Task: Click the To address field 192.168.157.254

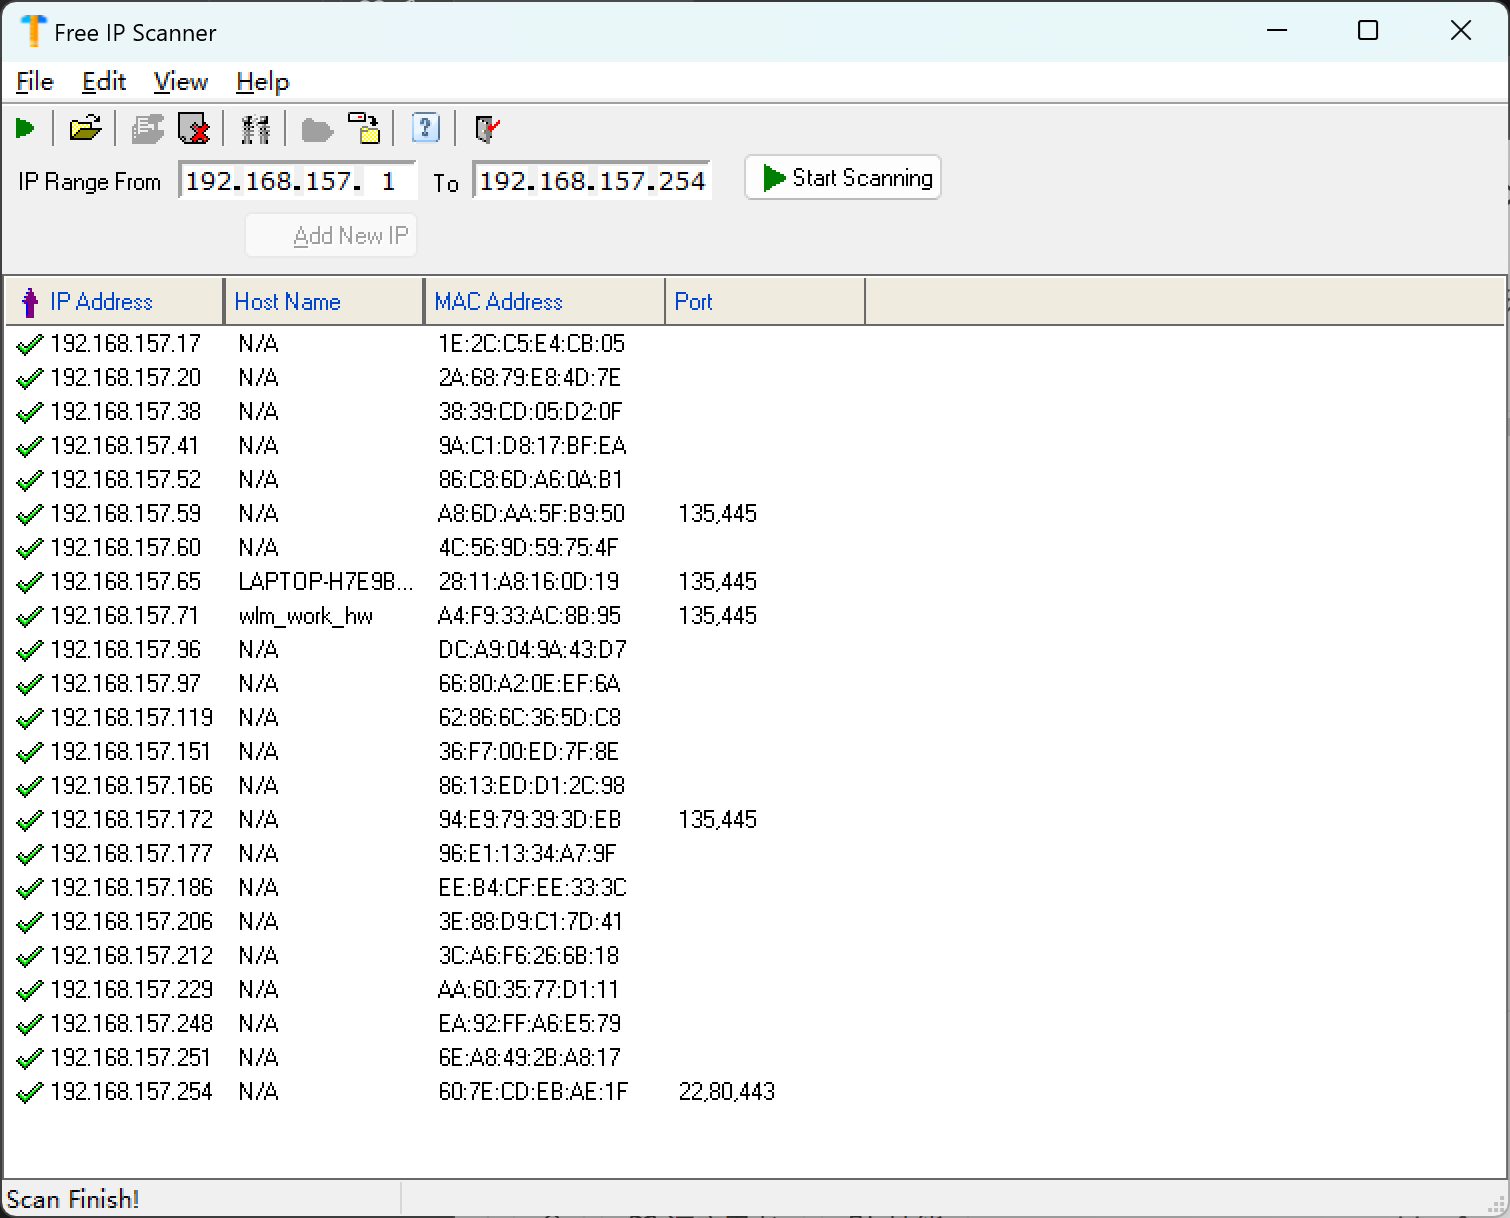Action: [x=592, y=181]
